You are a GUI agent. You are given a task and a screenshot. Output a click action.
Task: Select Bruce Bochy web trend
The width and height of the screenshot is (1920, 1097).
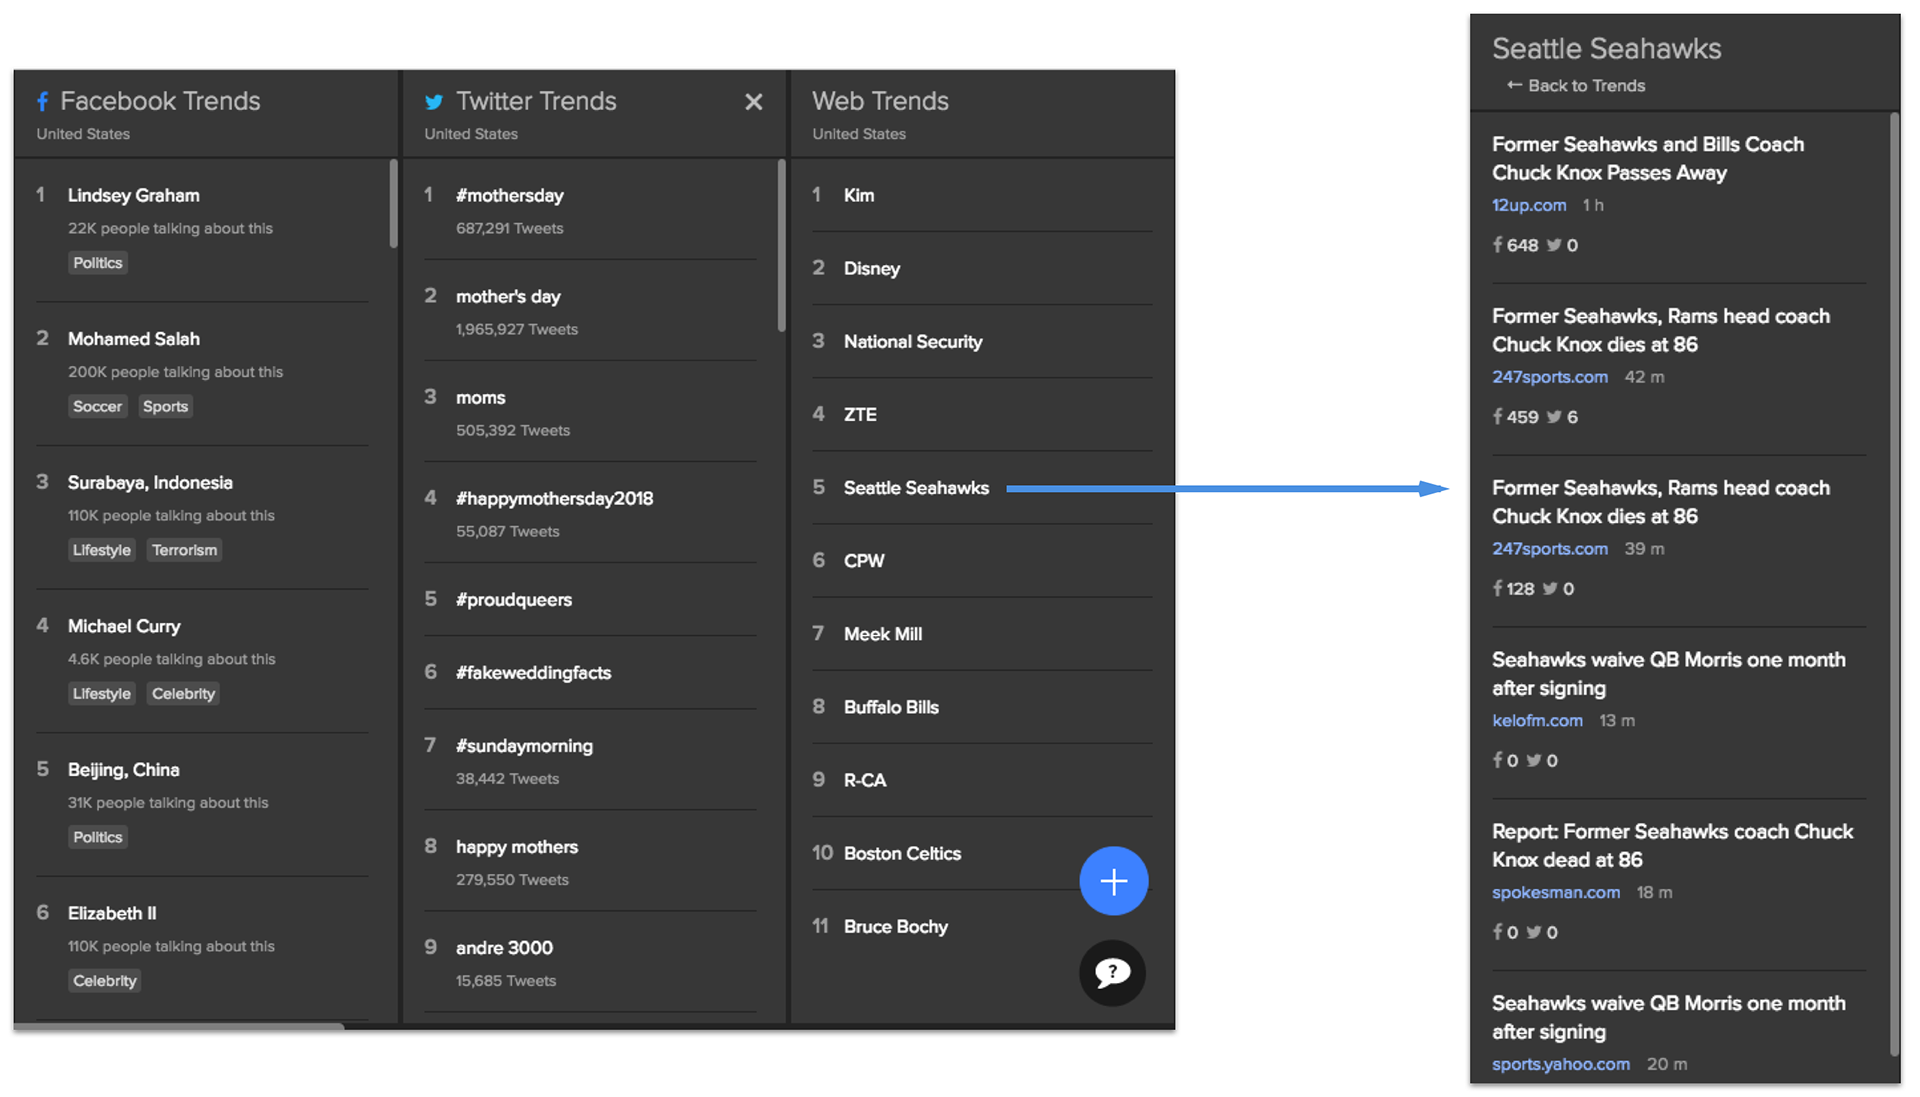pyautogui.click(x=896, y=926)
